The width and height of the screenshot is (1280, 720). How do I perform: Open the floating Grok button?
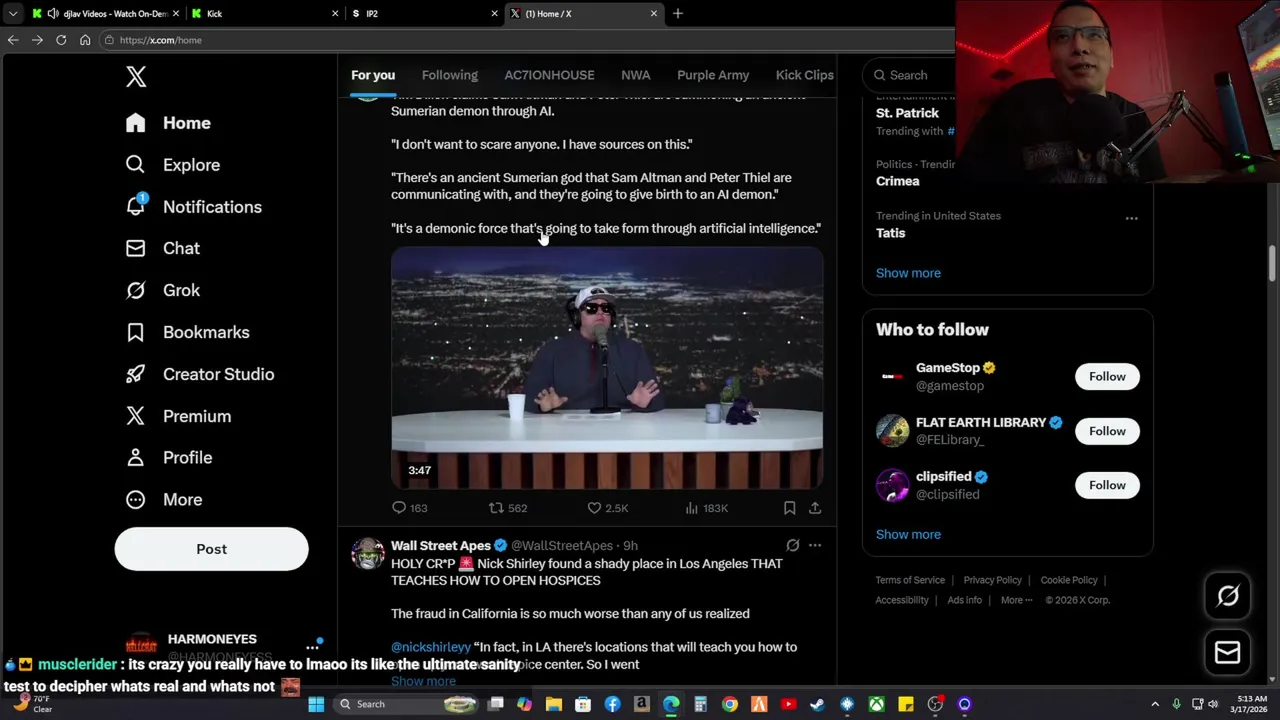tap(1228, 596)
